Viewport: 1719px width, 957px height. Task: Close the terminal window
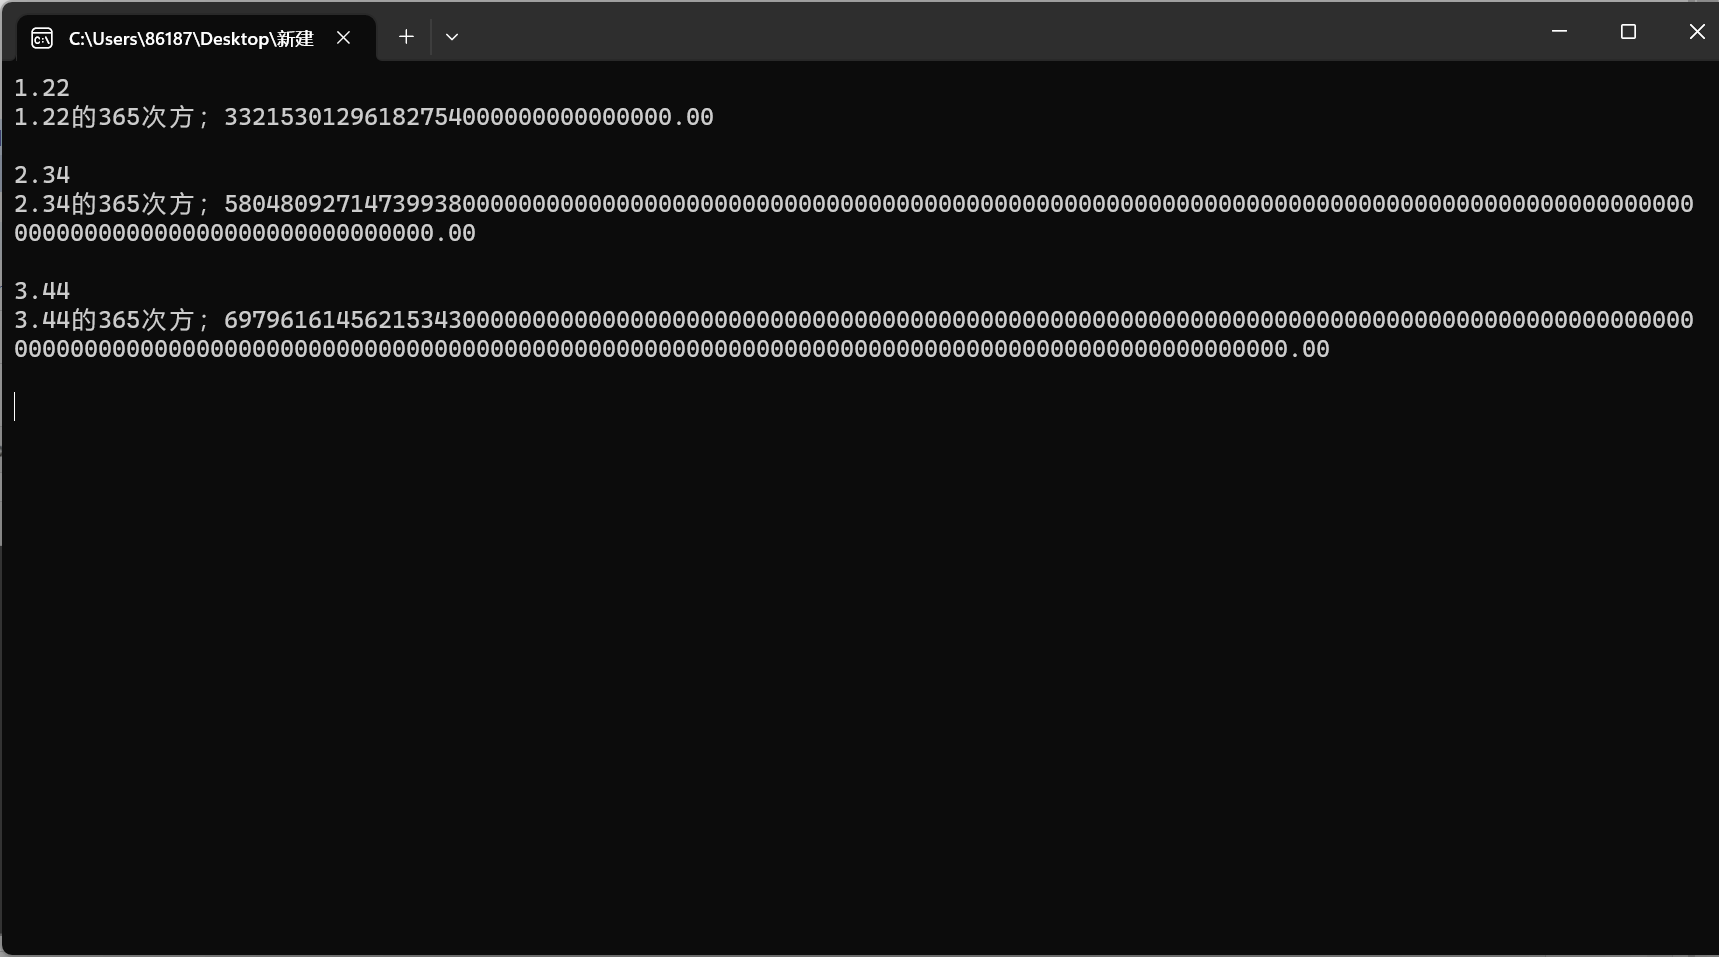click(1697, 32)
